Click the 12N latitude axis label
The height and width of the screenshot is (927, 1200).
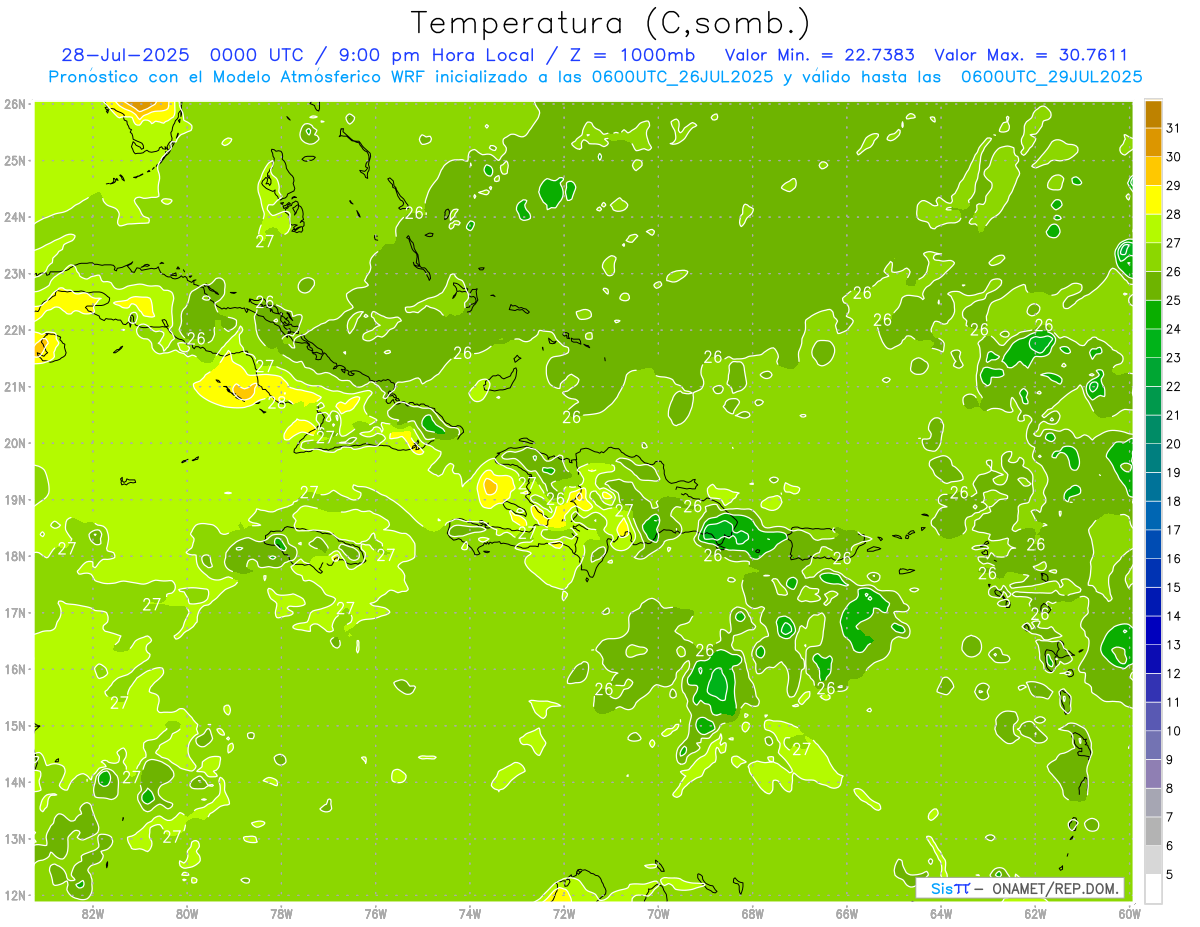coord(15,895)
